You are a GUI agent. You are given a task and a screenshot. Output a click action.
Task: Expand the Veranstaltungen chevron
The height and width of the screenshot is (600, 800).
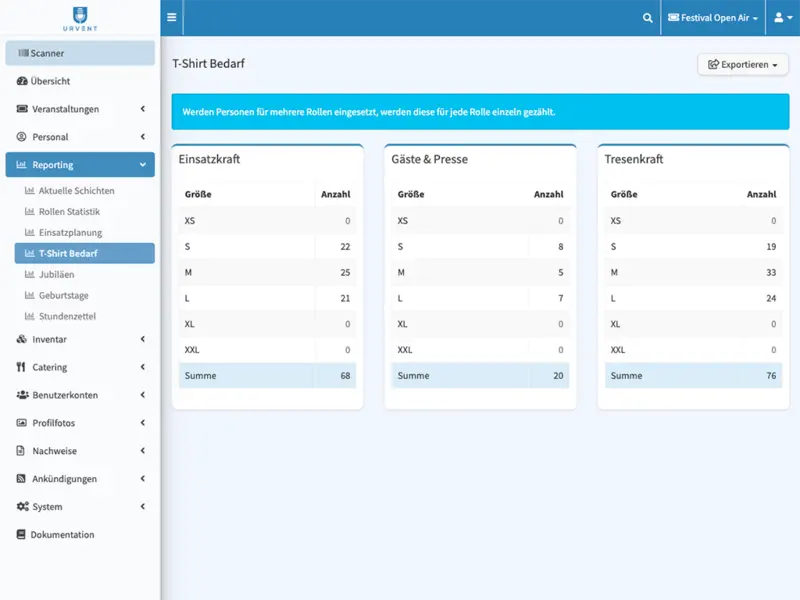pyautogui.click(x=143, y=109)
